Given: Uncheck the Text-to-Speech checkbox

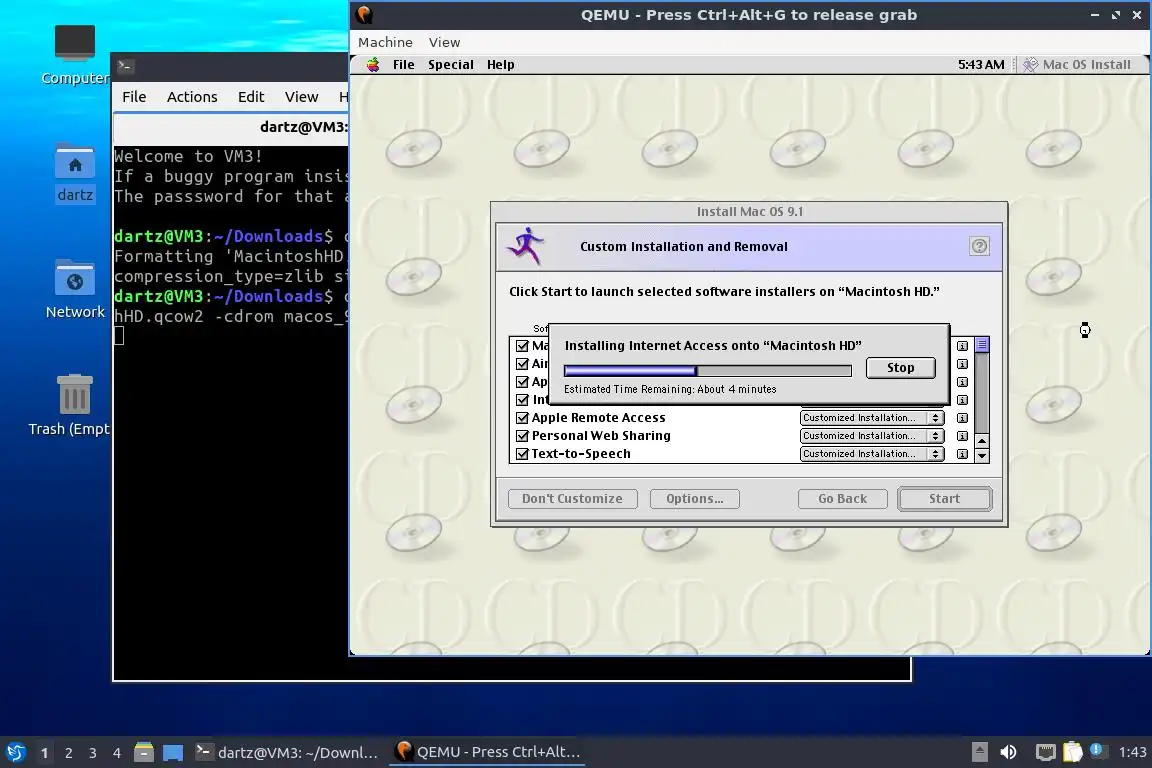Looking at the screenshot, I should coord(522,453).
